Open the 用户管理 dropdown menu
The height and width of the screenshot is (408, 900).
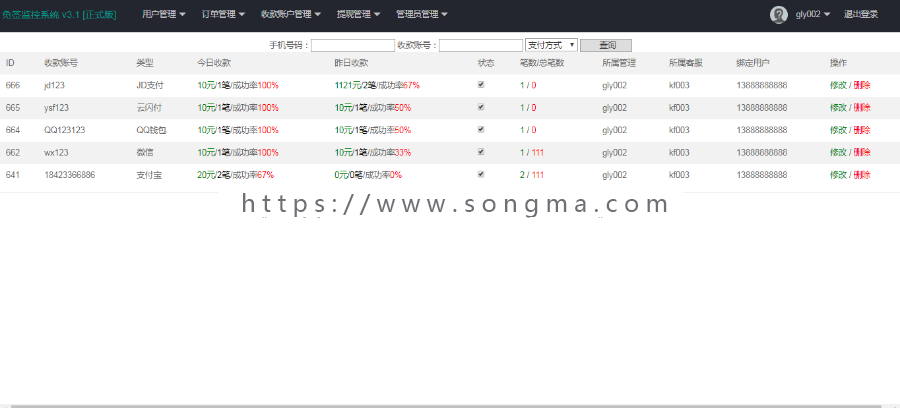[x=164, y=14]
